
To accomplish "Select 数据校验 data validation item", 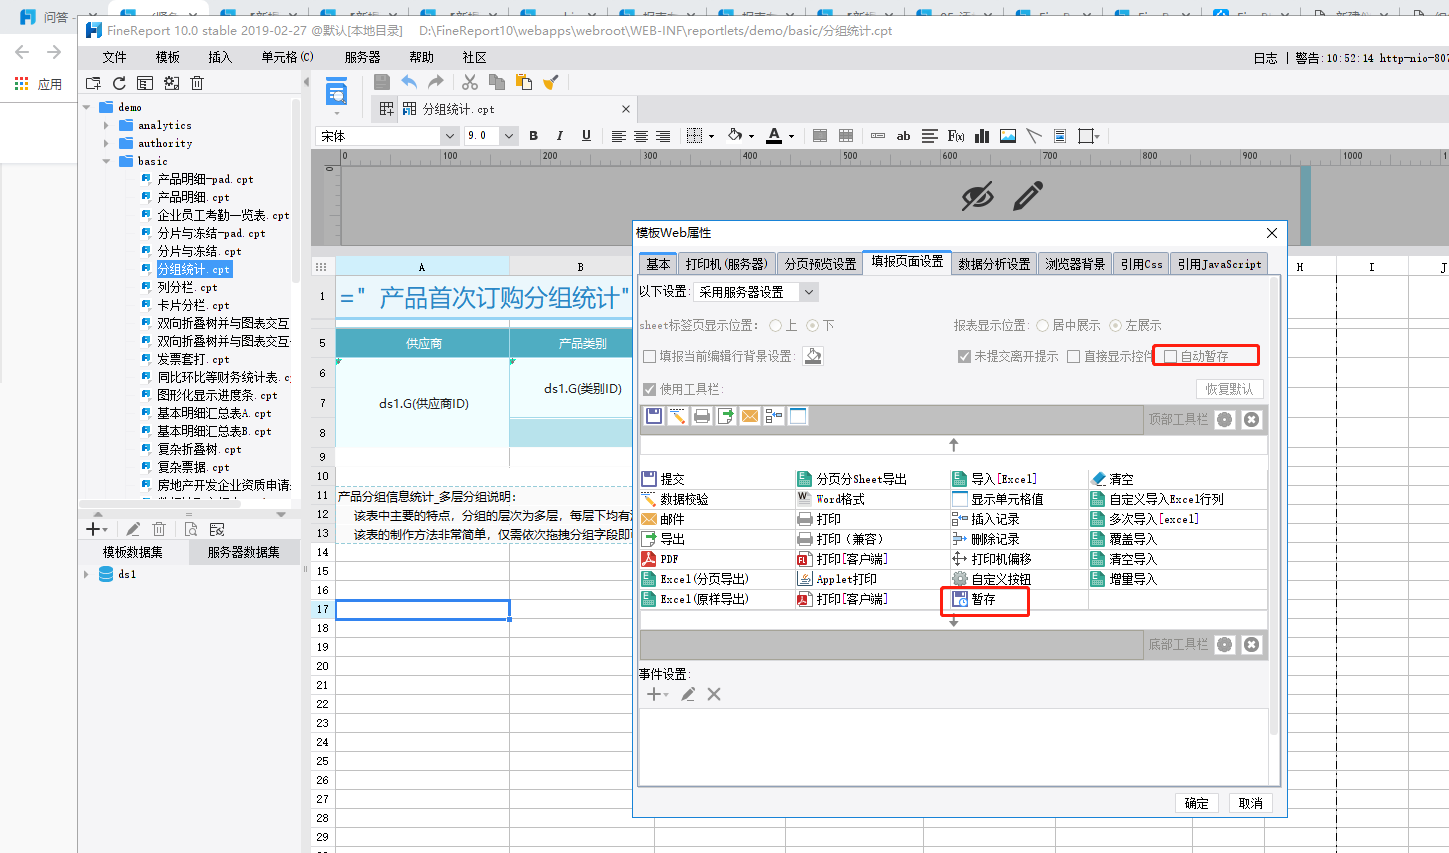I will 675,499.
